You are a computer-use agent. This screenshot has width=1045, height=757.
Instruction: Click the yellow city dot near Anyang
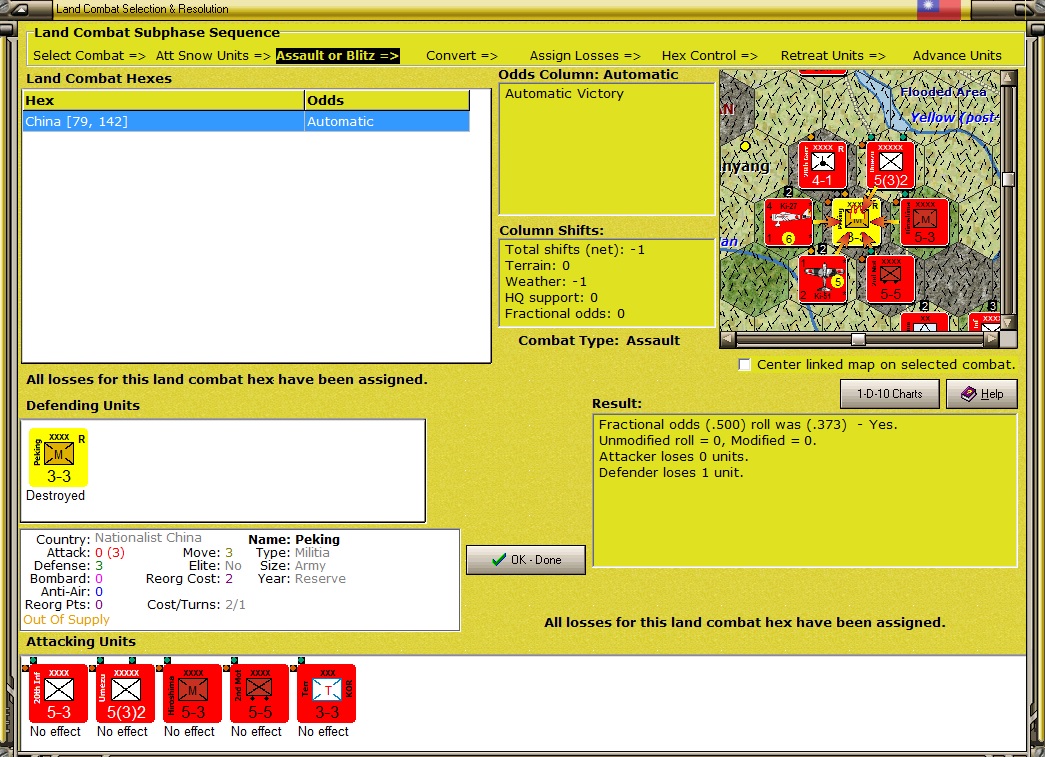745,145
